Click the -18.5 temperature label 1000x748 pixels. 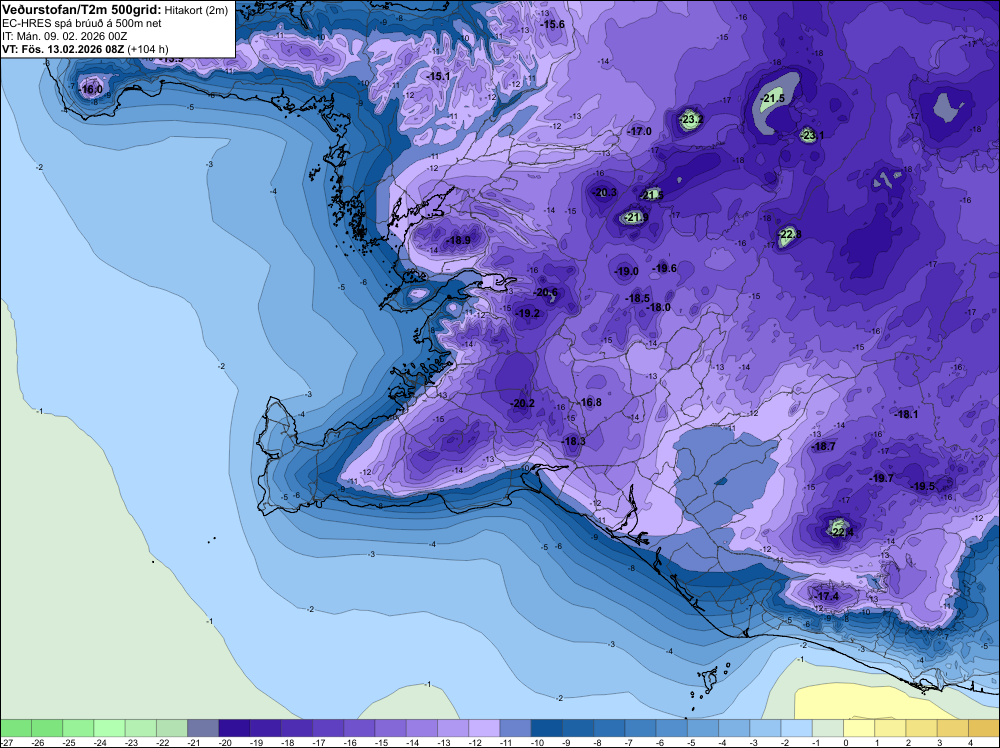coord(637,298)
